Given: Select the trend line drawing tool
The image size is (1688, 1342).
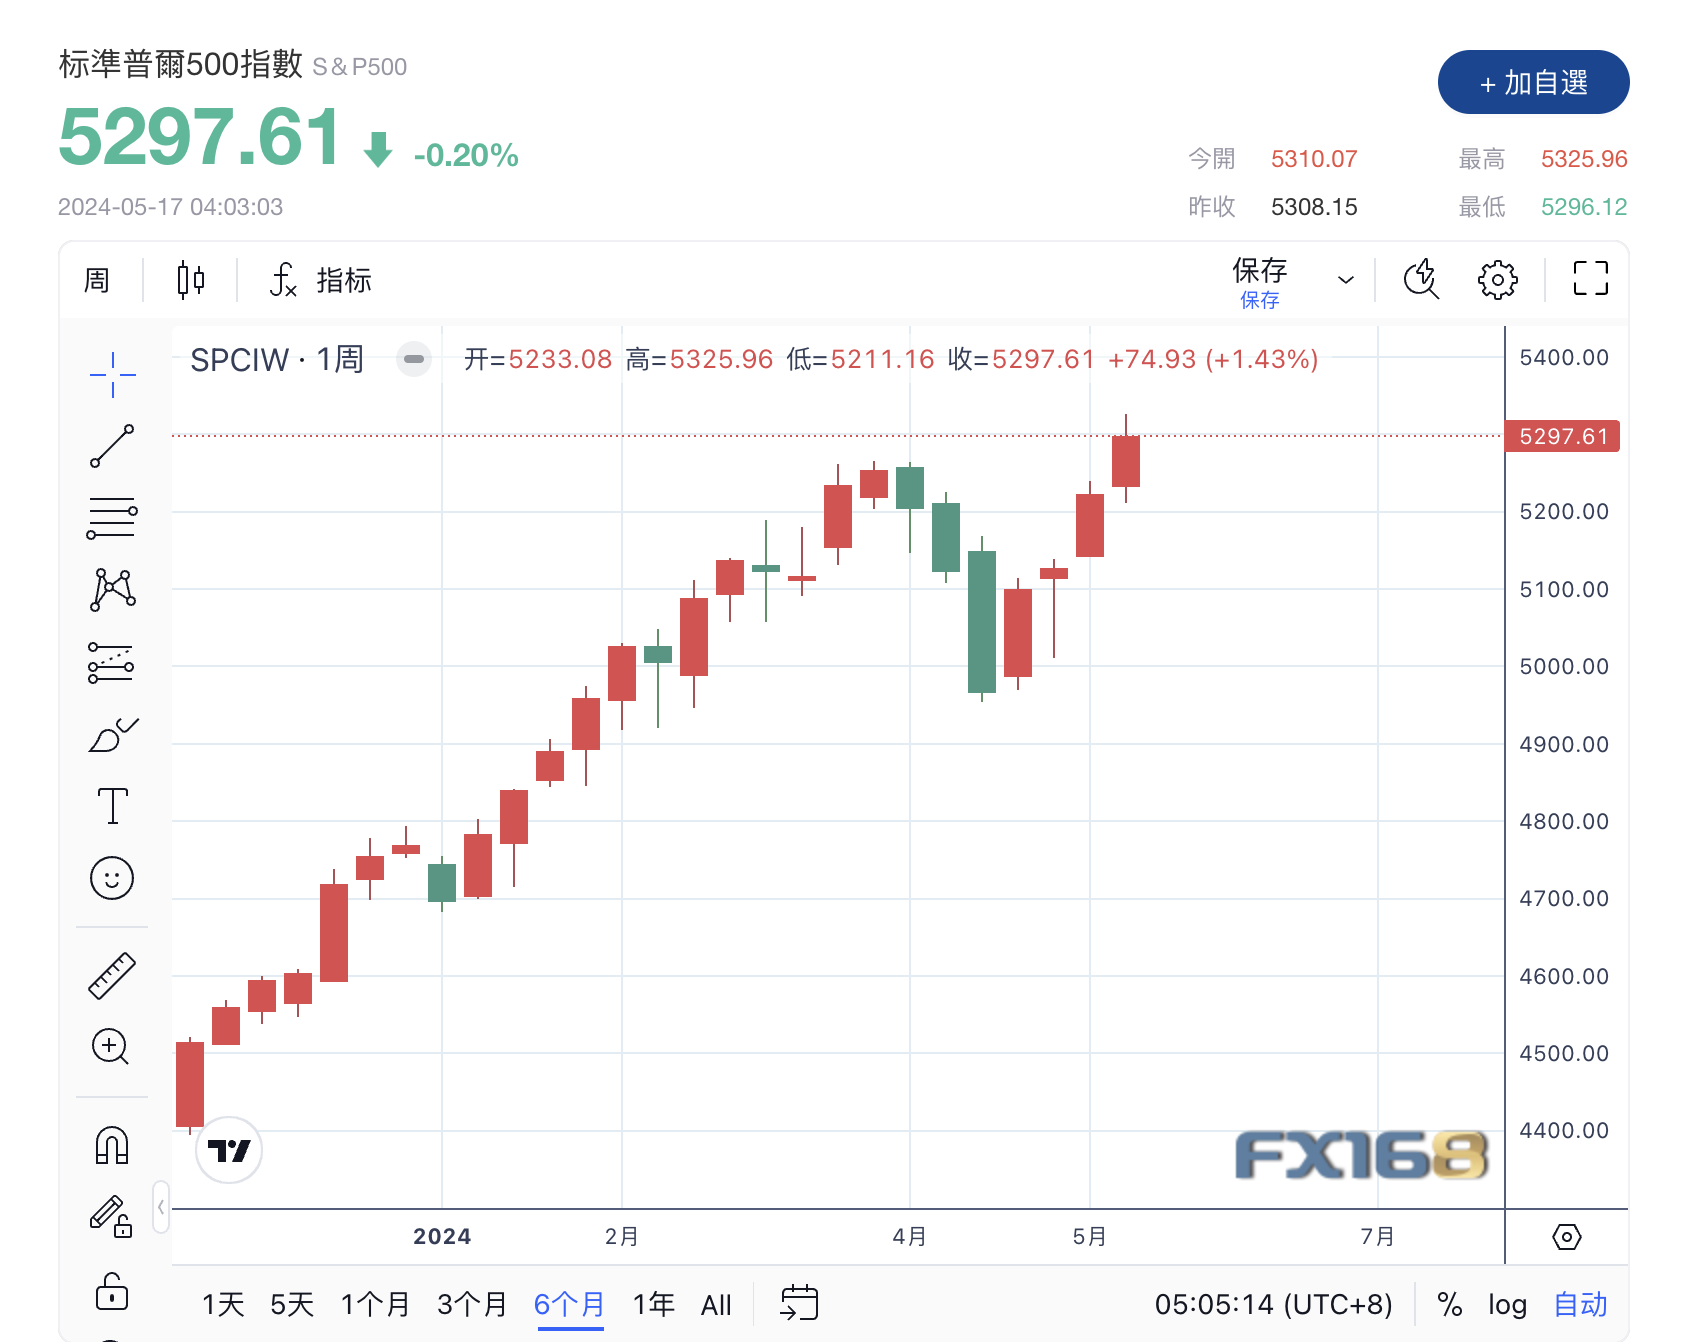Looking at the screenshot, I should [x=112, y=446].
